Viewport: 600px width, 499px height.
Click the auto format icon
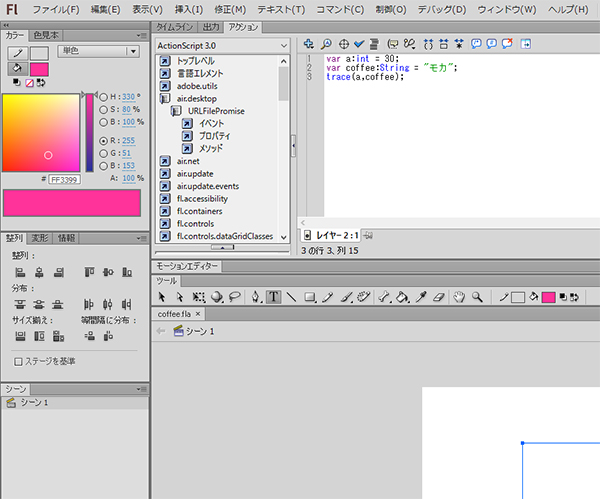pos(374,44)
